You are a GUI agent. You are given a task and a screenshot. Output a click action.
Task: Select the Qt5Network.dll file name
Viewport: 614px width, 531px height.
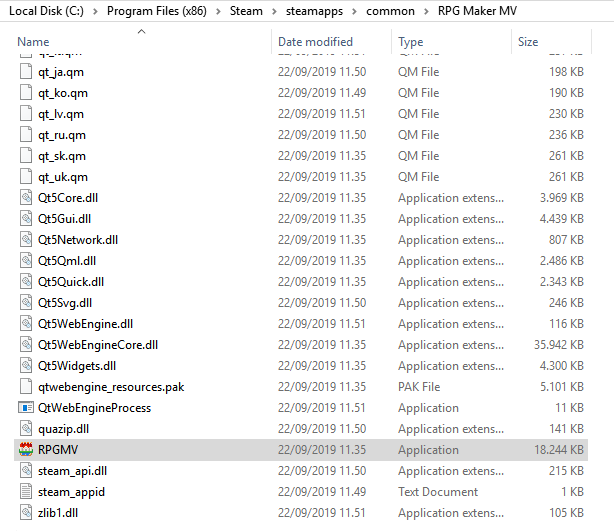78,240
